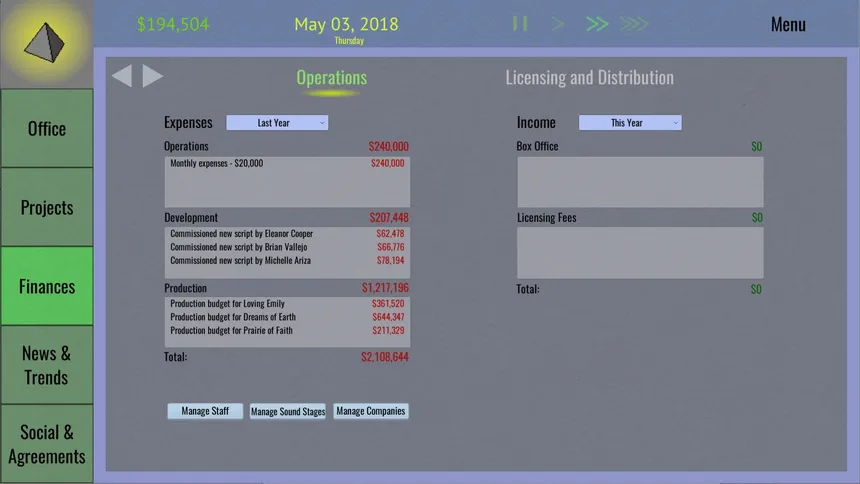Set double fast-forward speed
This screenshot has width=860, height=484.
597,24
